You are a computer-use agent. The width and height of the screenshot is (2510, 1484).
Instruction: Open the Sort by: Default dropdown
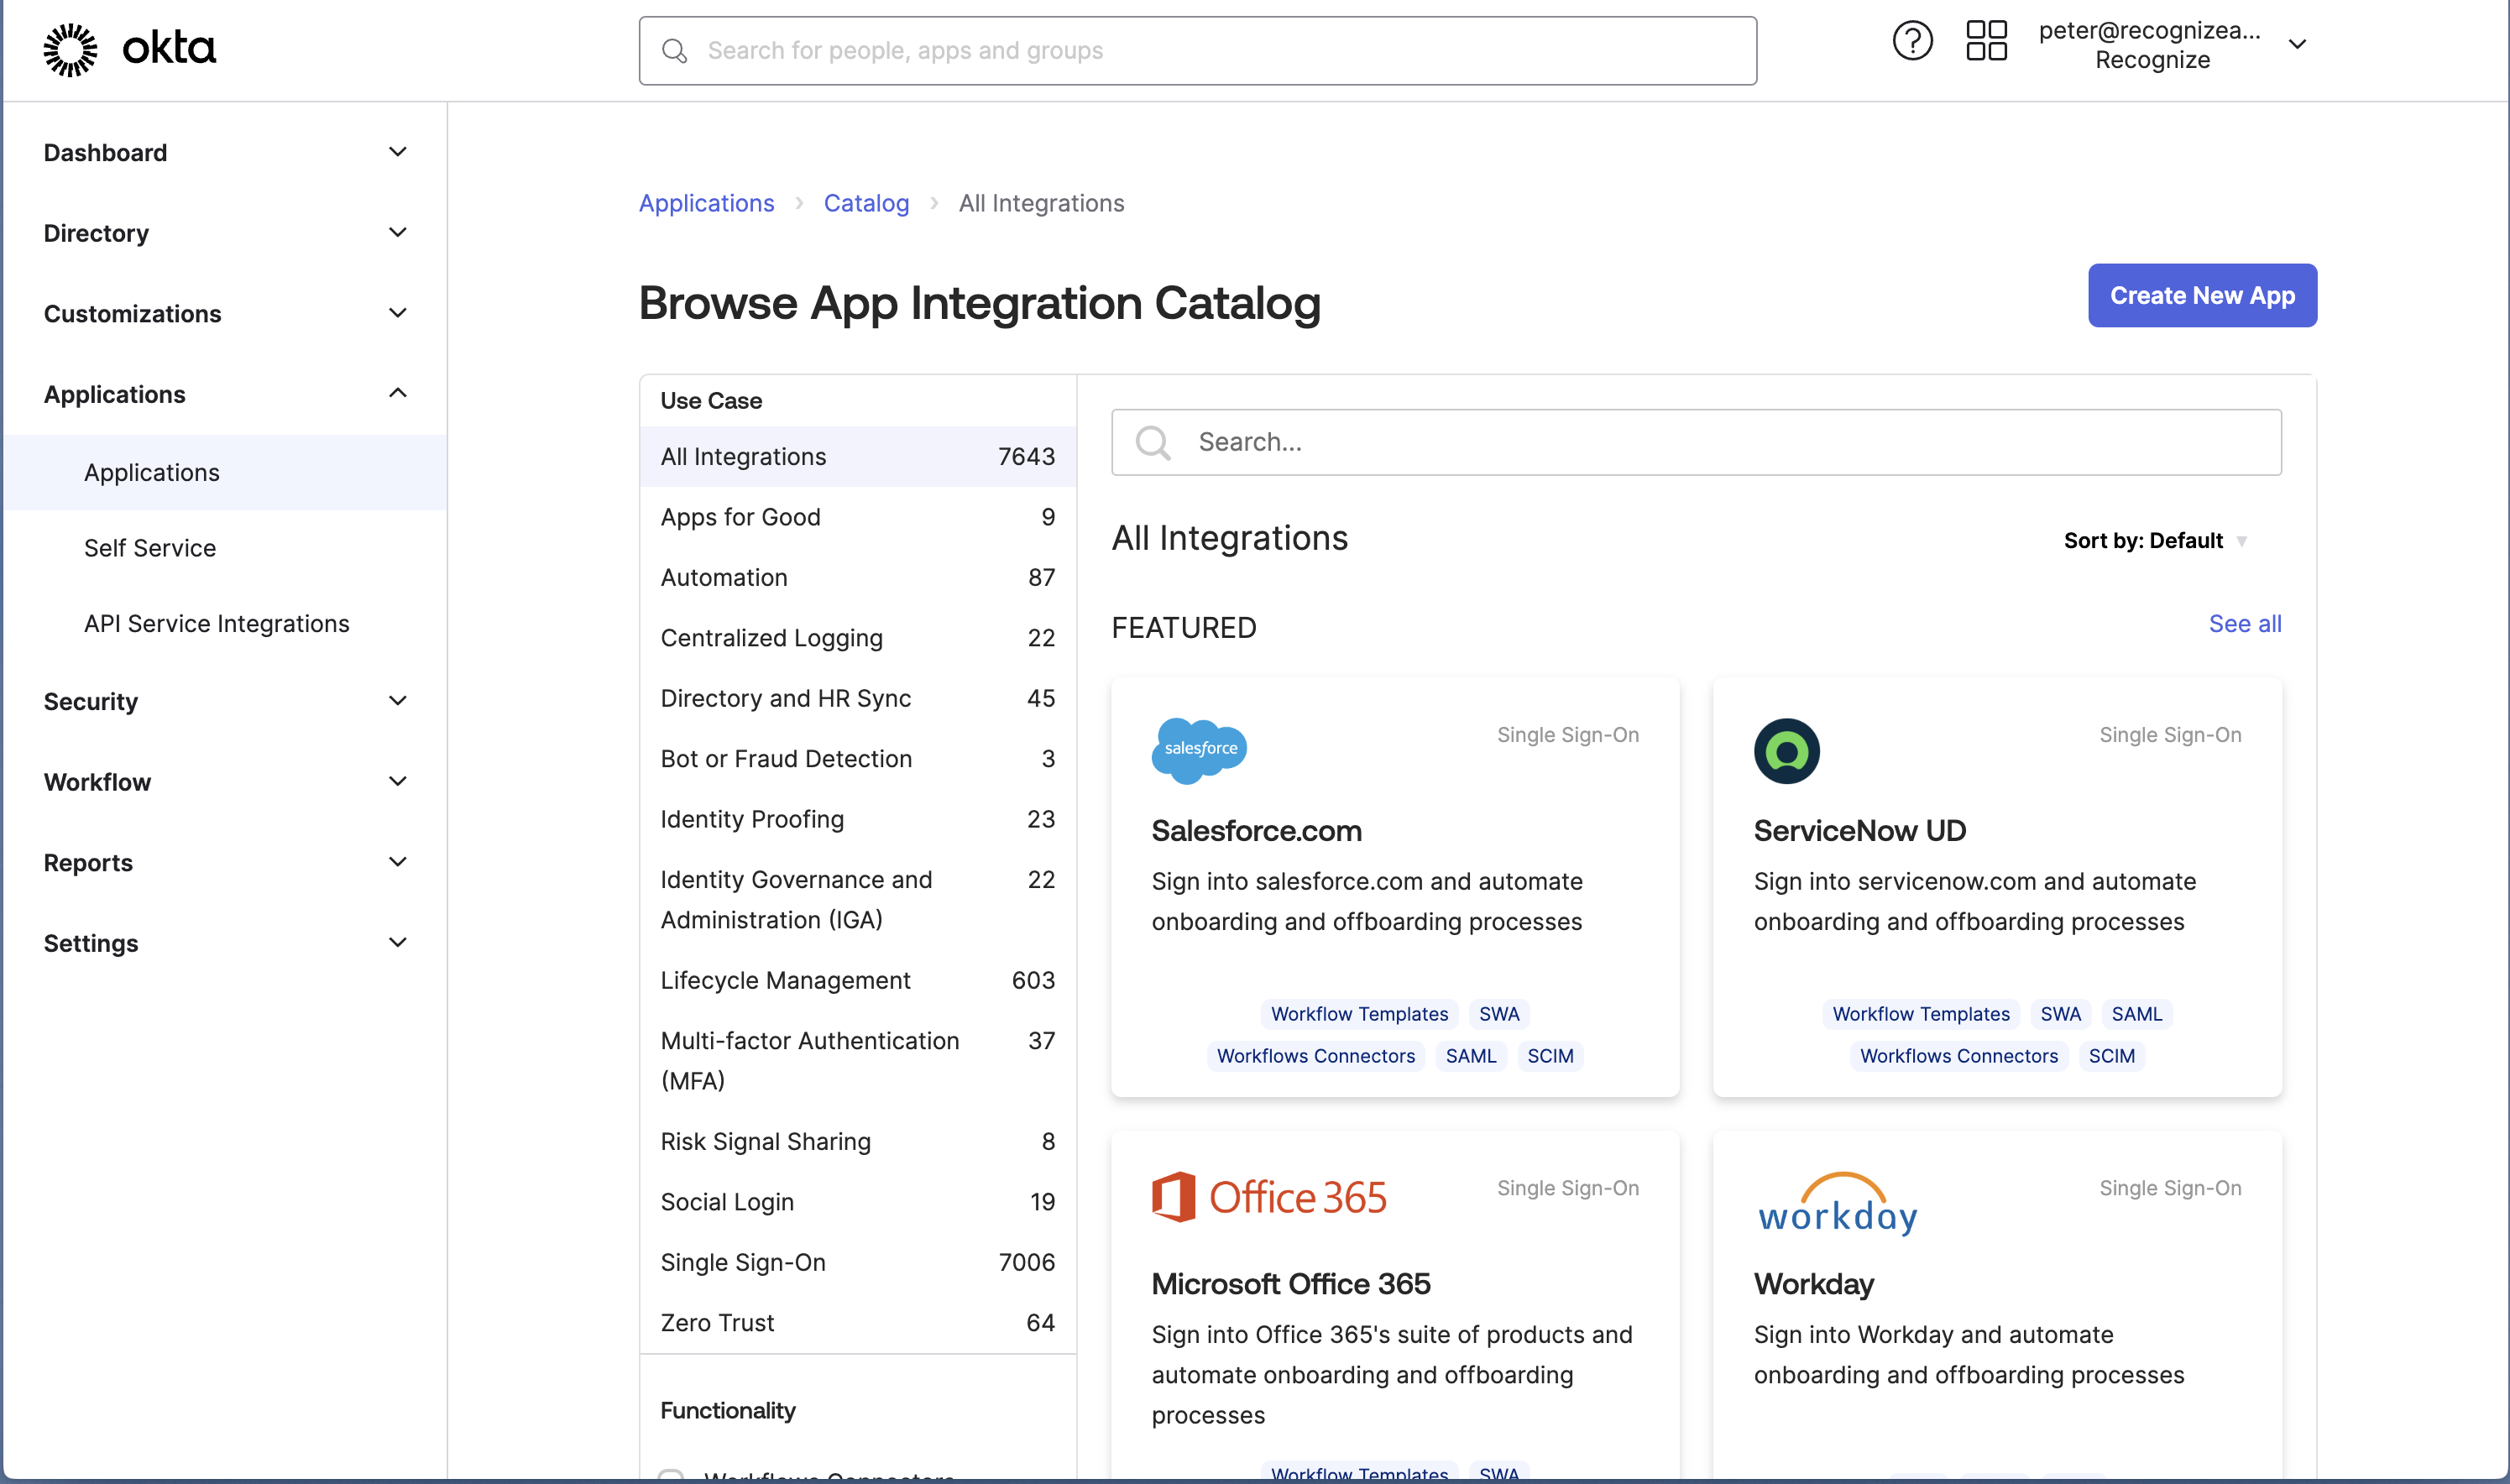(x=2154, y=541)
